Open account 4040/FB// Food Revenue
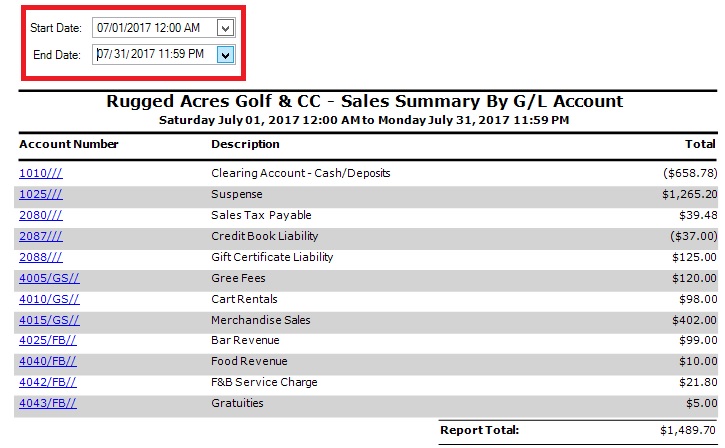 pyautogui.click(x=47, y=361)
